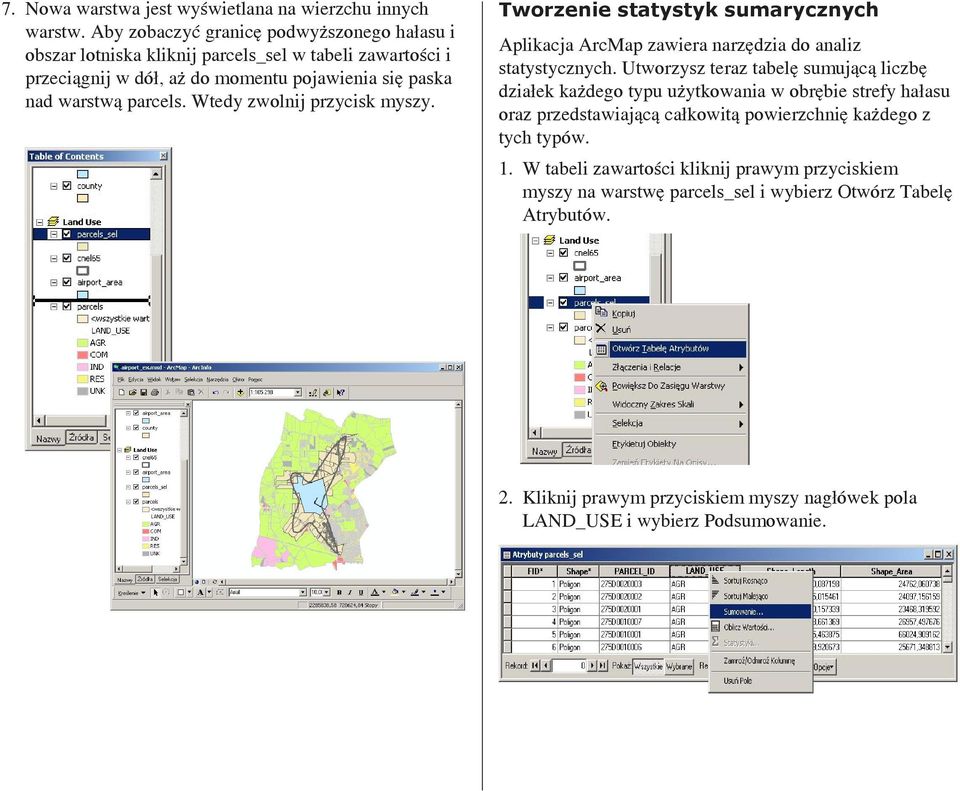
Task: Click the record number field in attribute table
Action: [569, 665]
